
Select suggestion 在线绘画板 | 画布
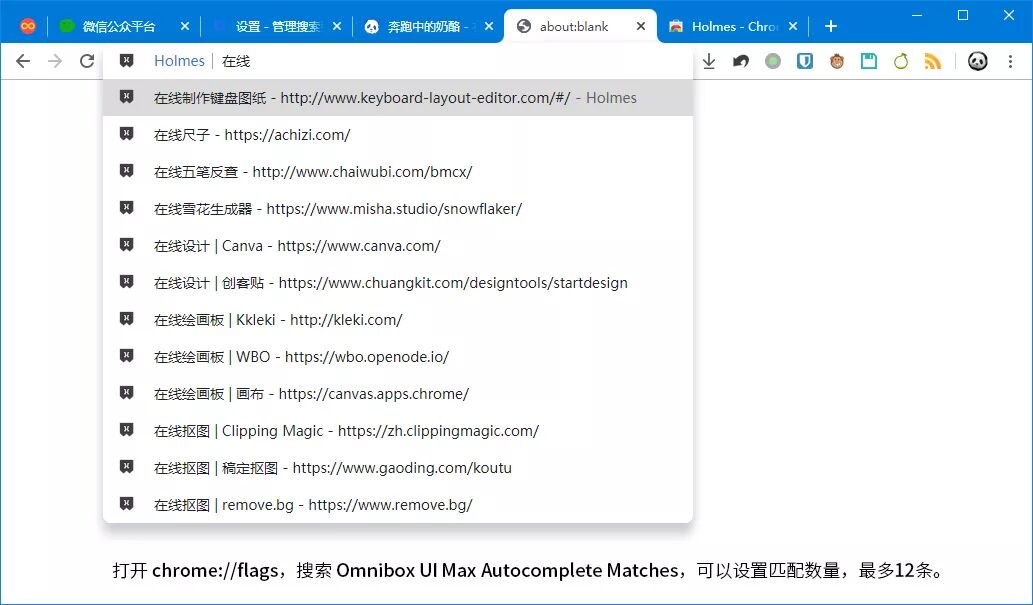[x=398, y=393]
